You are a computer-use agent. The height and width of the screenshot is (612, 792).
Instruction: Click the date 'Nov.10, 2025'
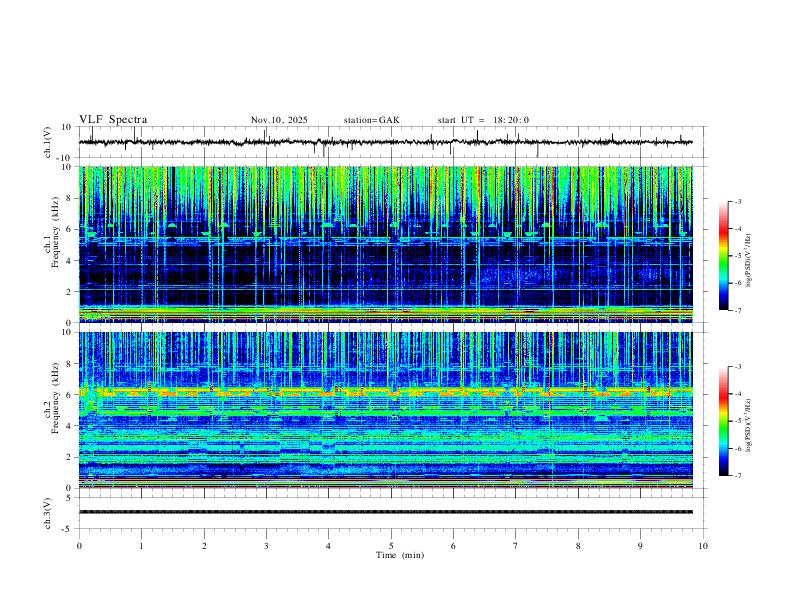(279, 120)
